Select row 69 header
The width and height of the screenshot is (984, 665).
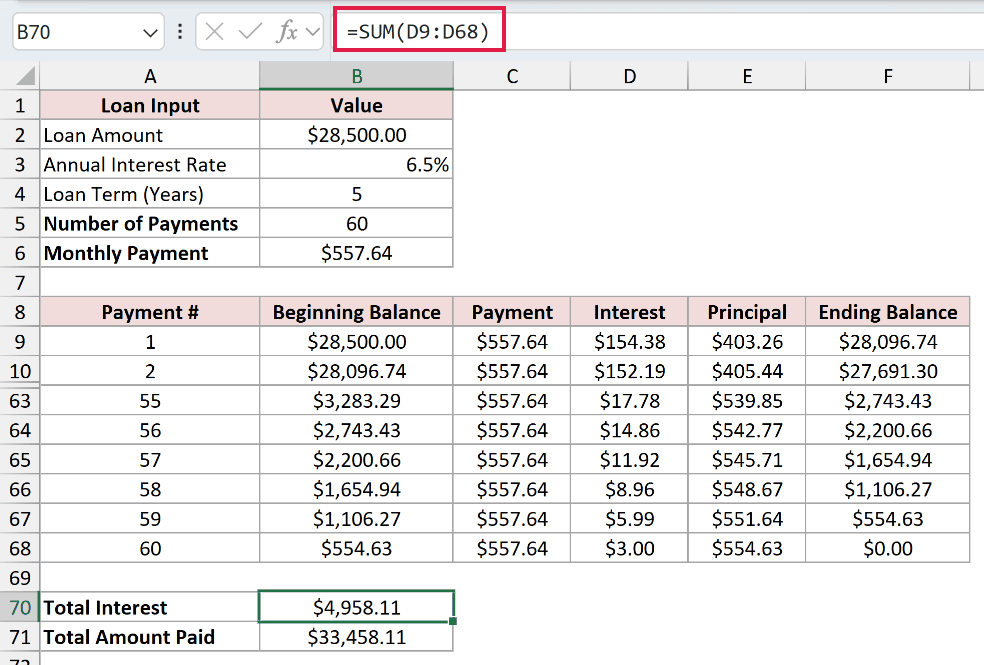pos(20,578)
